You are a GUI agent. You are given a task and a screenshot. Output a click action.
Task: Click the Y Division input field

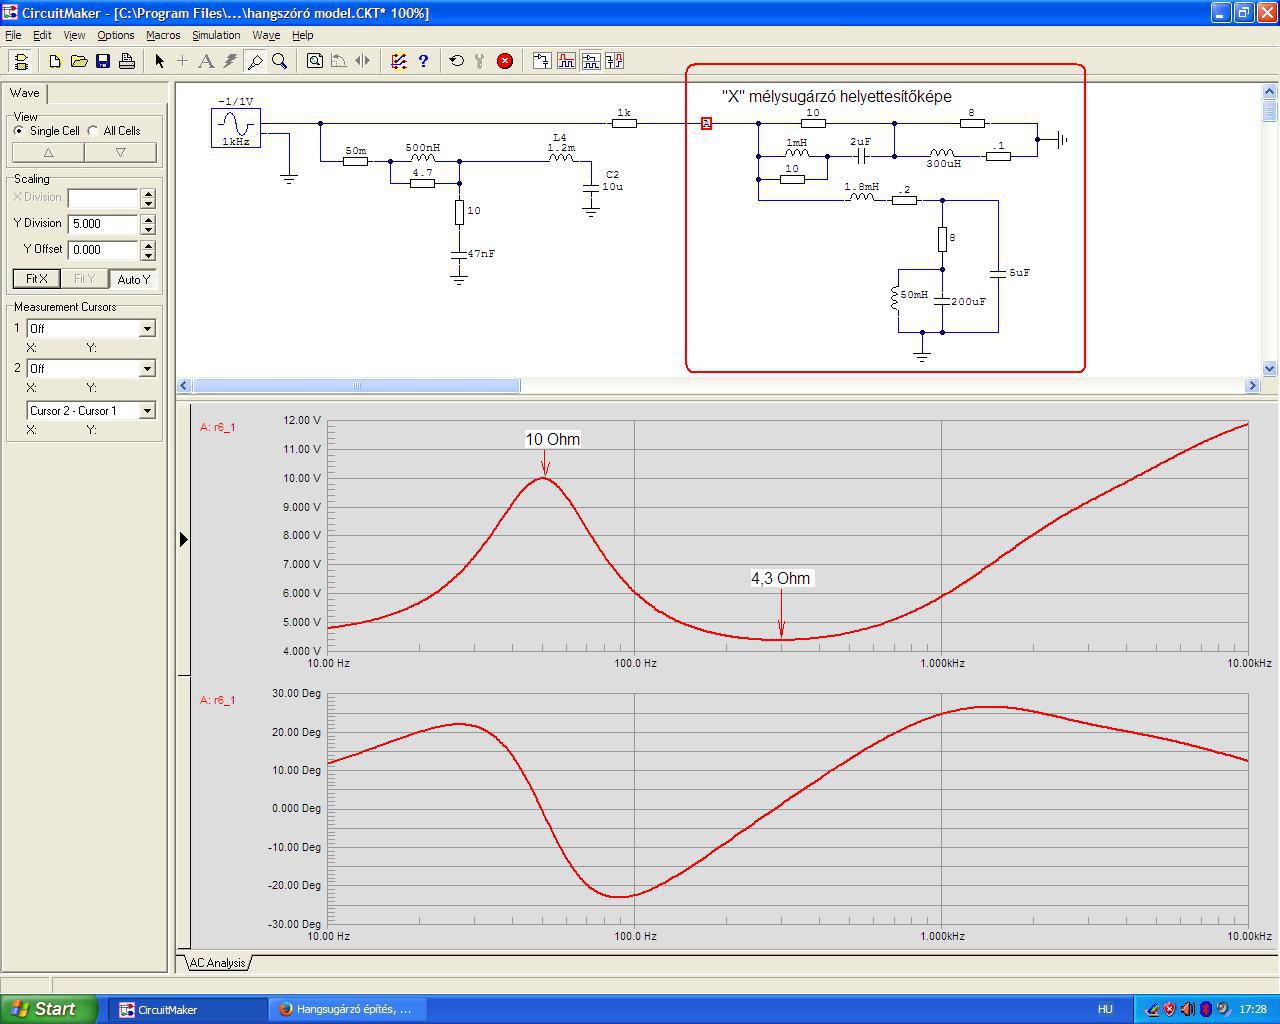103,224
